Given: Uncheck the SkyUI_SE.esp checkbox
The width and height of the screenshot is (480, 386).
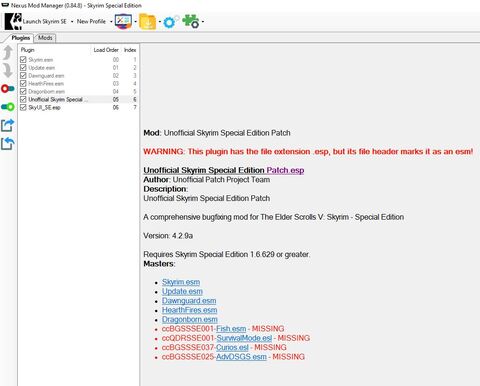Looking at the screenshot, I should pos(23,107).
